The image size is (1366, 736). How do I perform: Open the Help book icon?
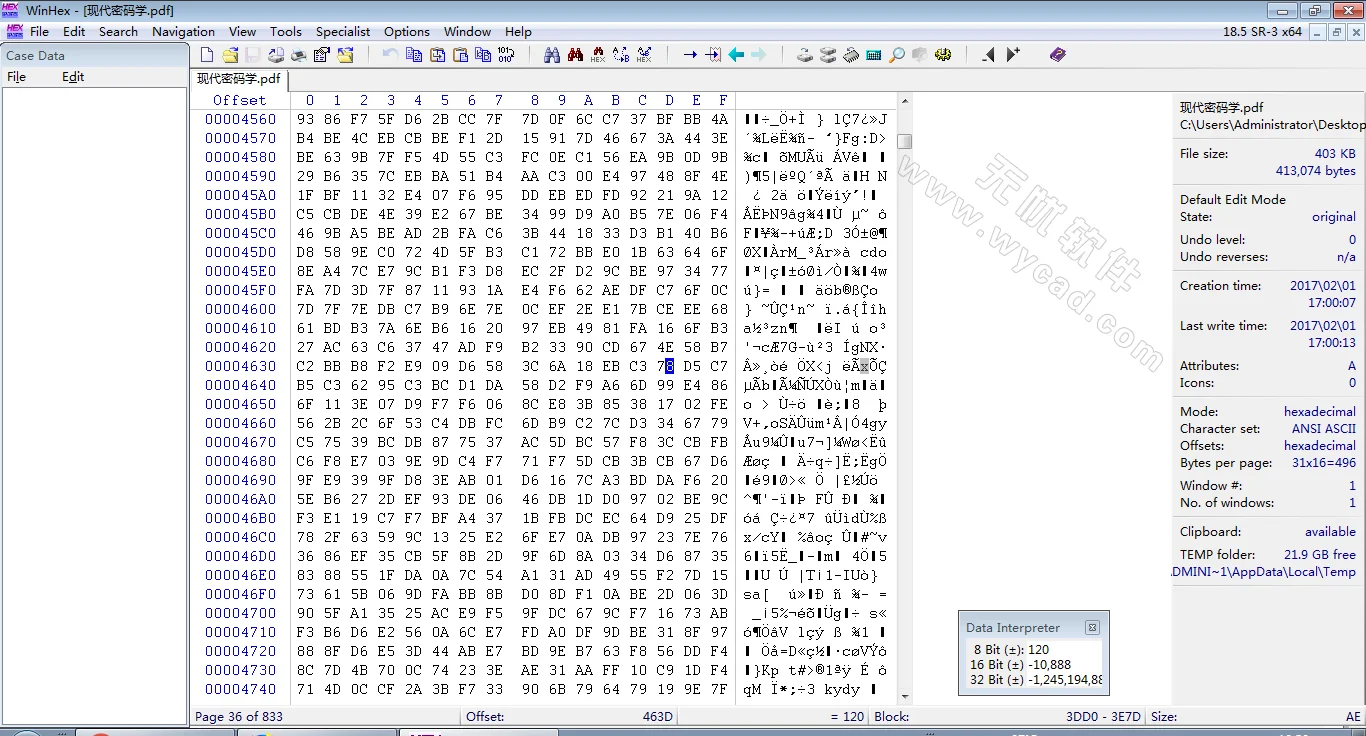(x=1058, y=55)
